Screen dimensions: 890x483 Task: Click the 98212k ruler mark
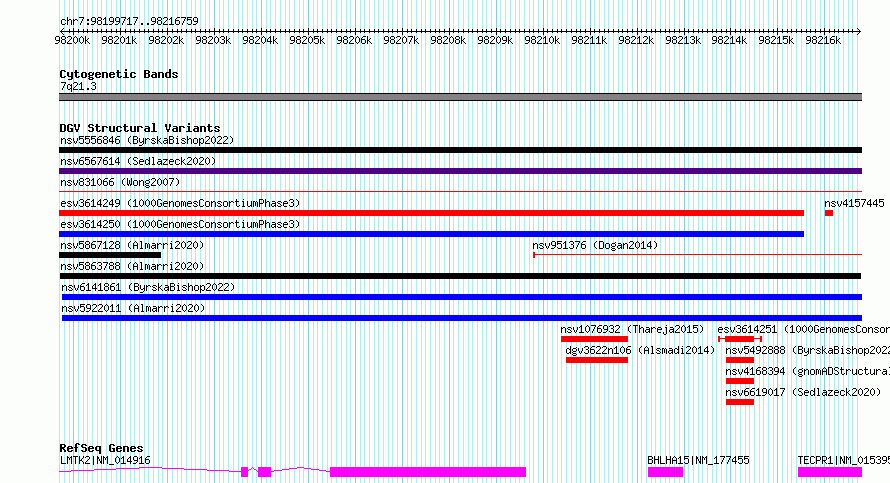(636, 40)
